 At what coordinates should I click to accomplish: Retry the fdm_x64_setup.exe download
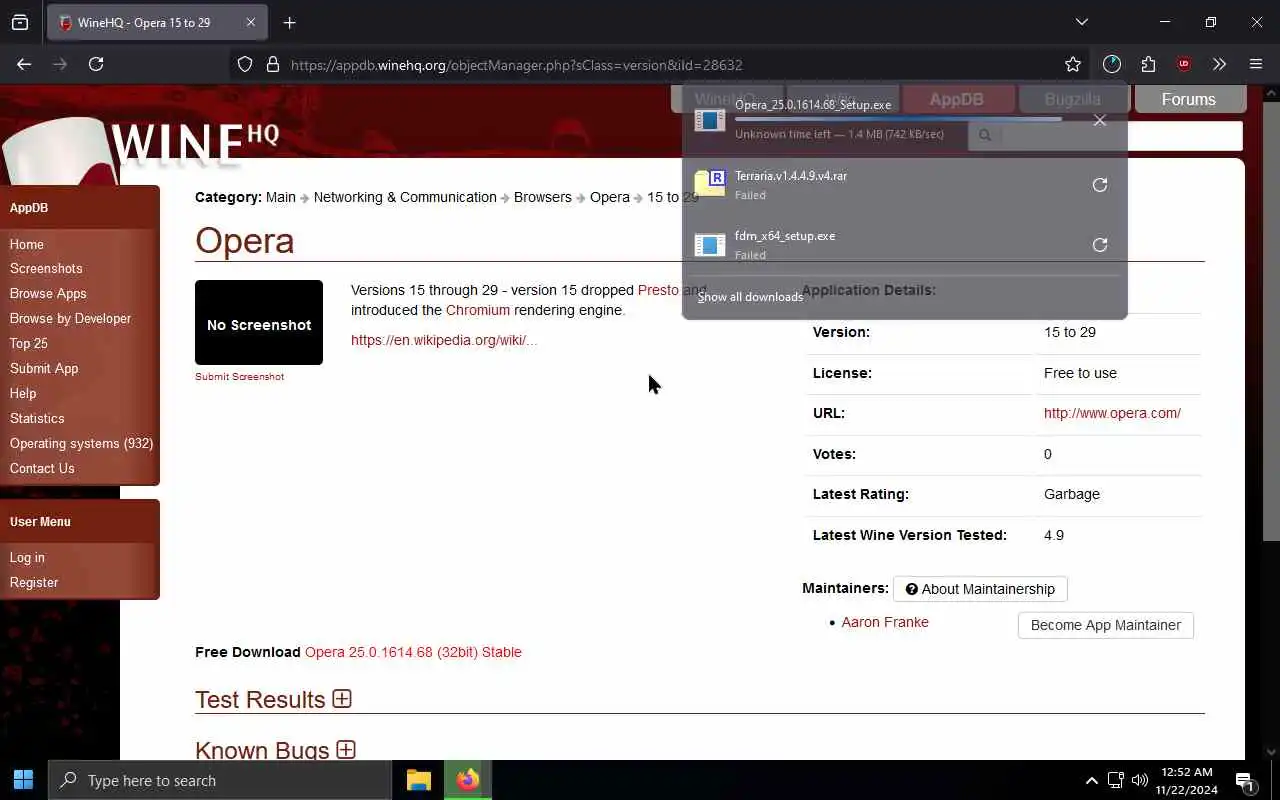[x=1100, y=245]
